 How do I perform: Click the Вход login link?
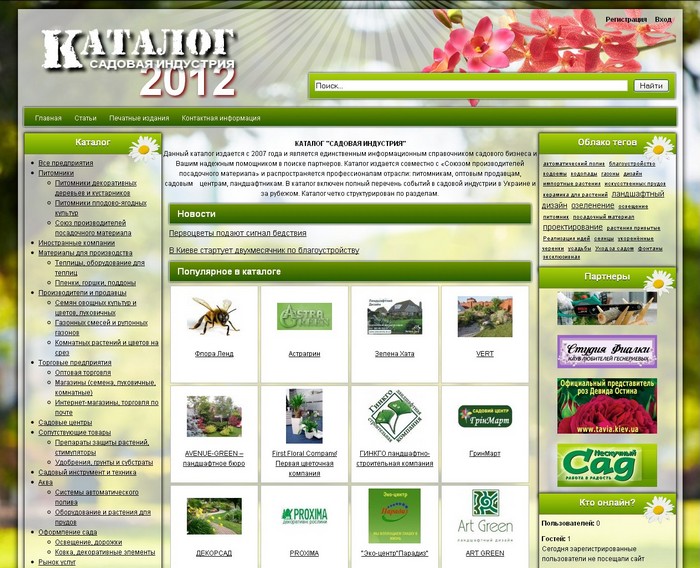click(x=663, y=20)
